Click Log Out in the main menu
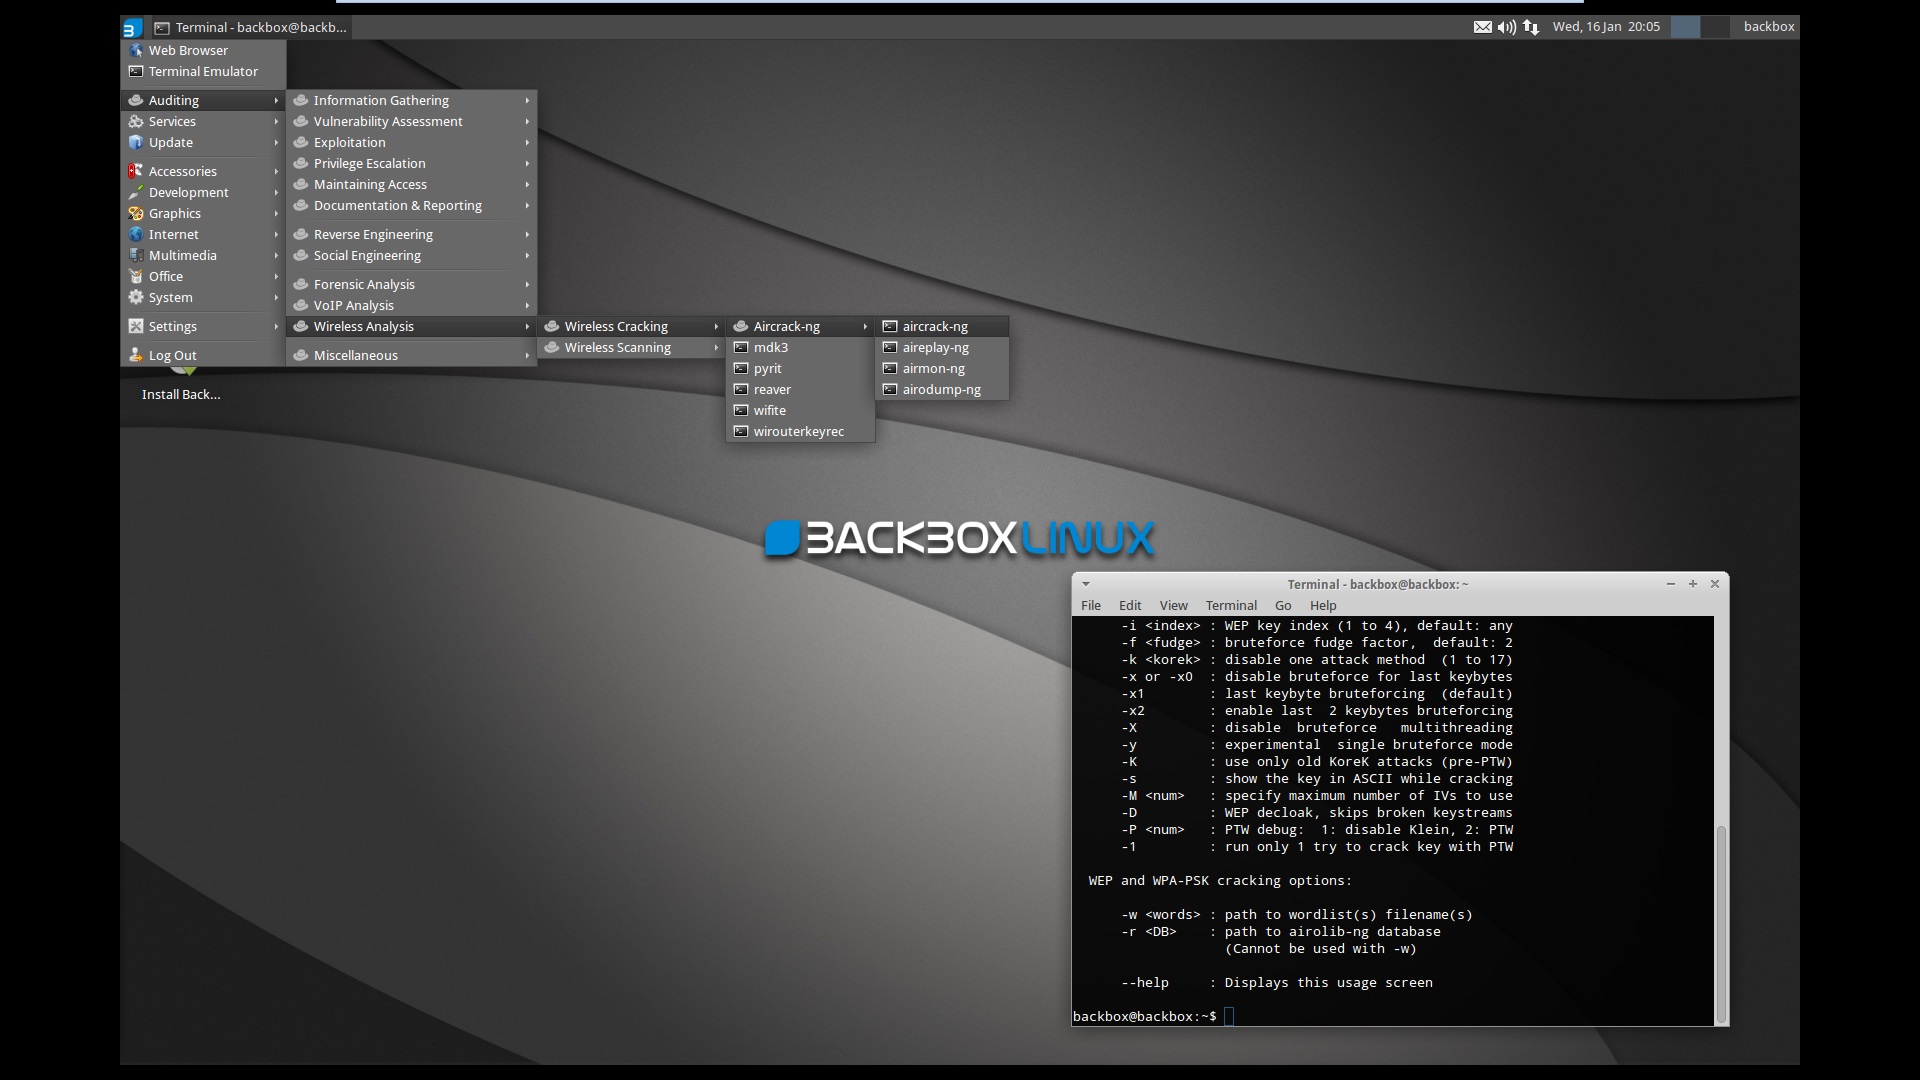1920x1080 pixels. pyautogui.click(x=172, y=354)
